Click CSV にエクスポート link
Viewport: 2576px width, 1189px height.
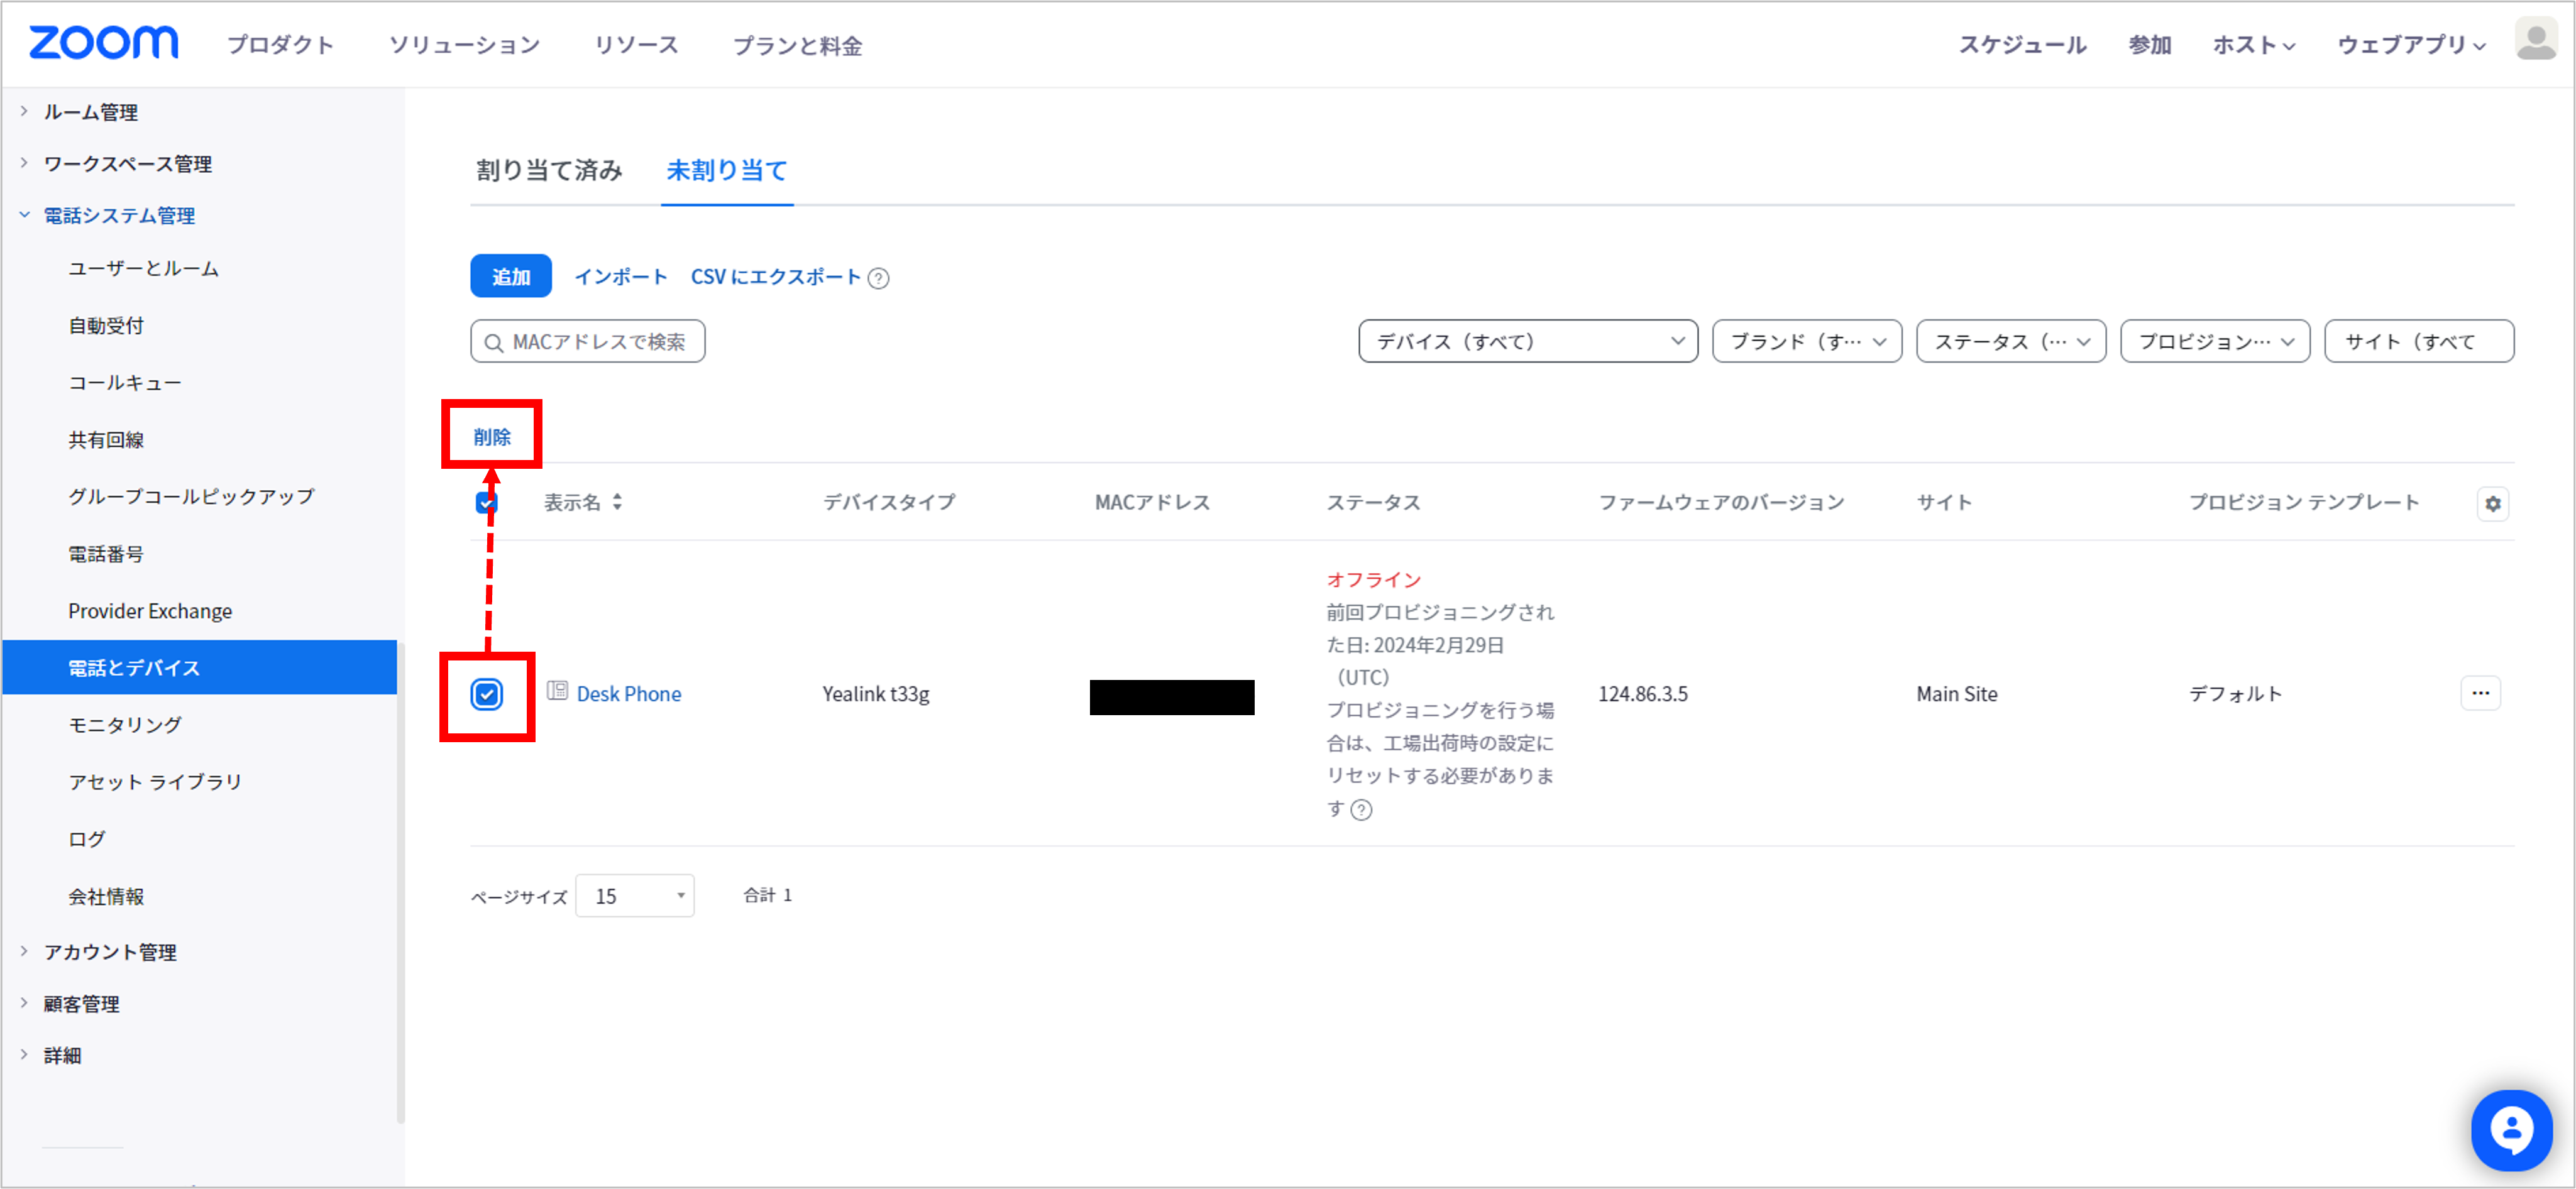[775, 277]
